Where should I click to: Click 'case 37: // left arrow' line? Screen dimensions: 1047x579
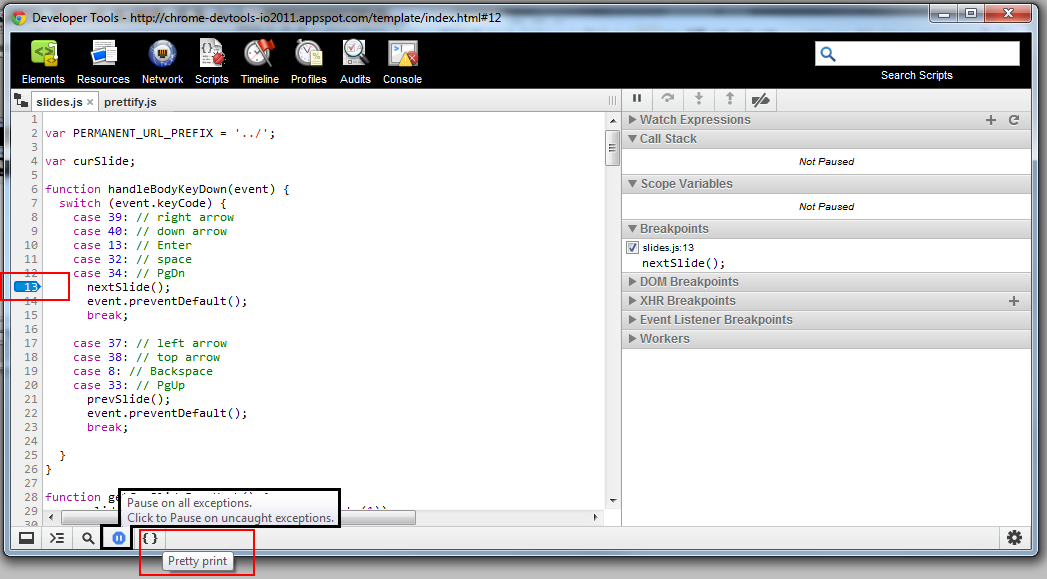coord(150,343)
